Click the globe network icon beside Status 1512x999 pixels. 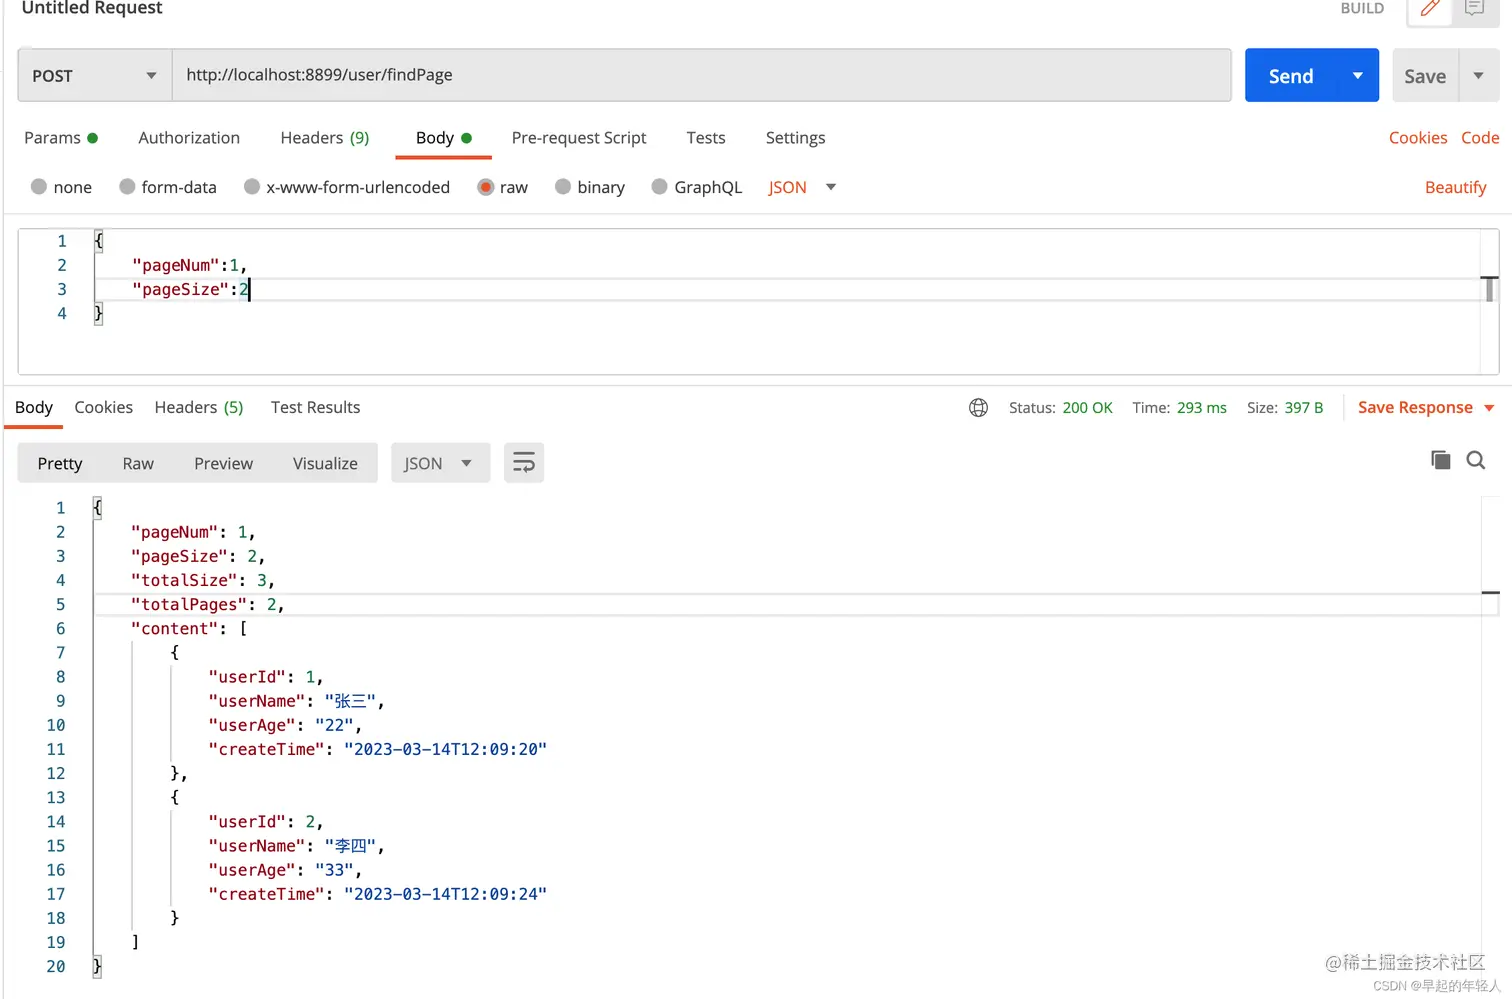(x=978, y=407)
